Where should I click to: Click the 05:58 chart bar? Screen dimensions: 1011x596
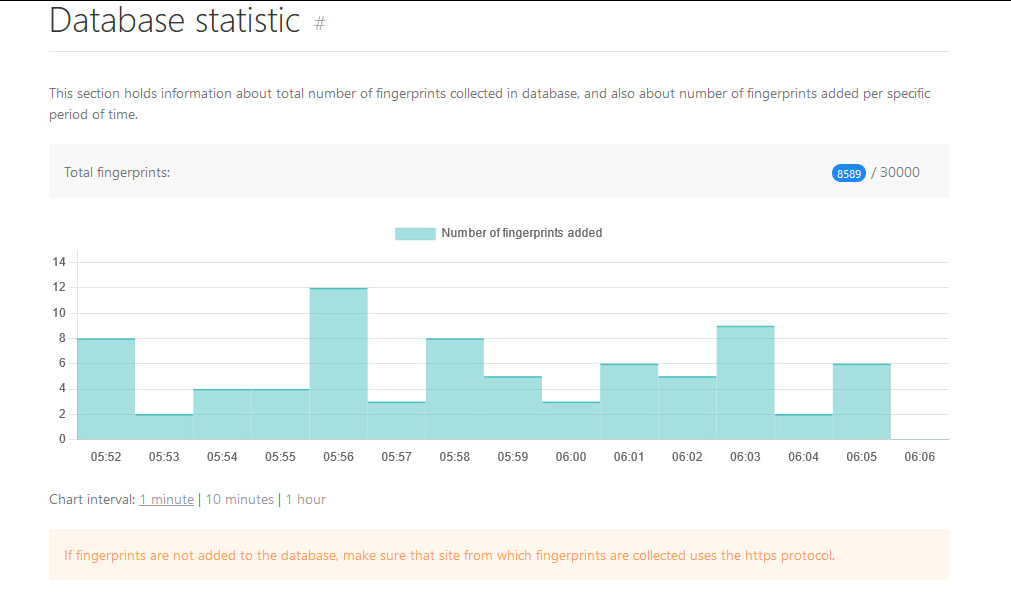point(454,389)
